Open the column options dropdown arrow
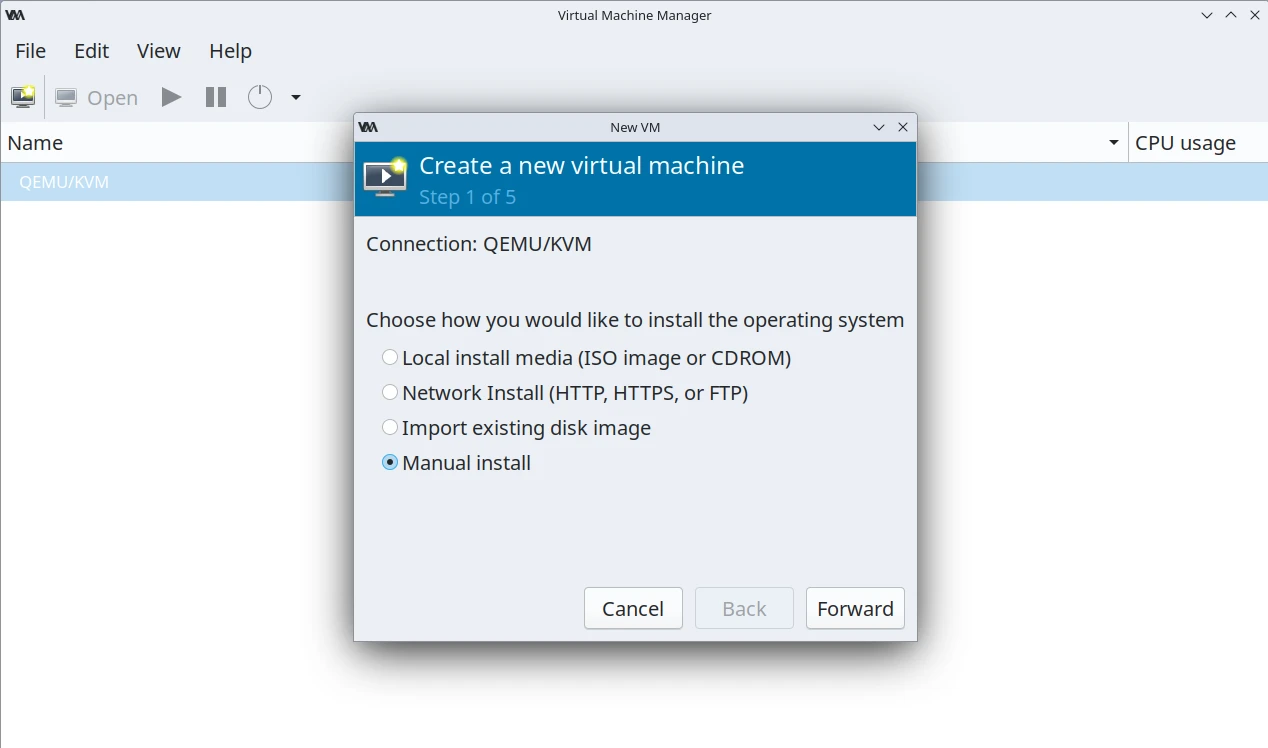This screenshot has width=1268, height=748. (x=1114, y=143)
